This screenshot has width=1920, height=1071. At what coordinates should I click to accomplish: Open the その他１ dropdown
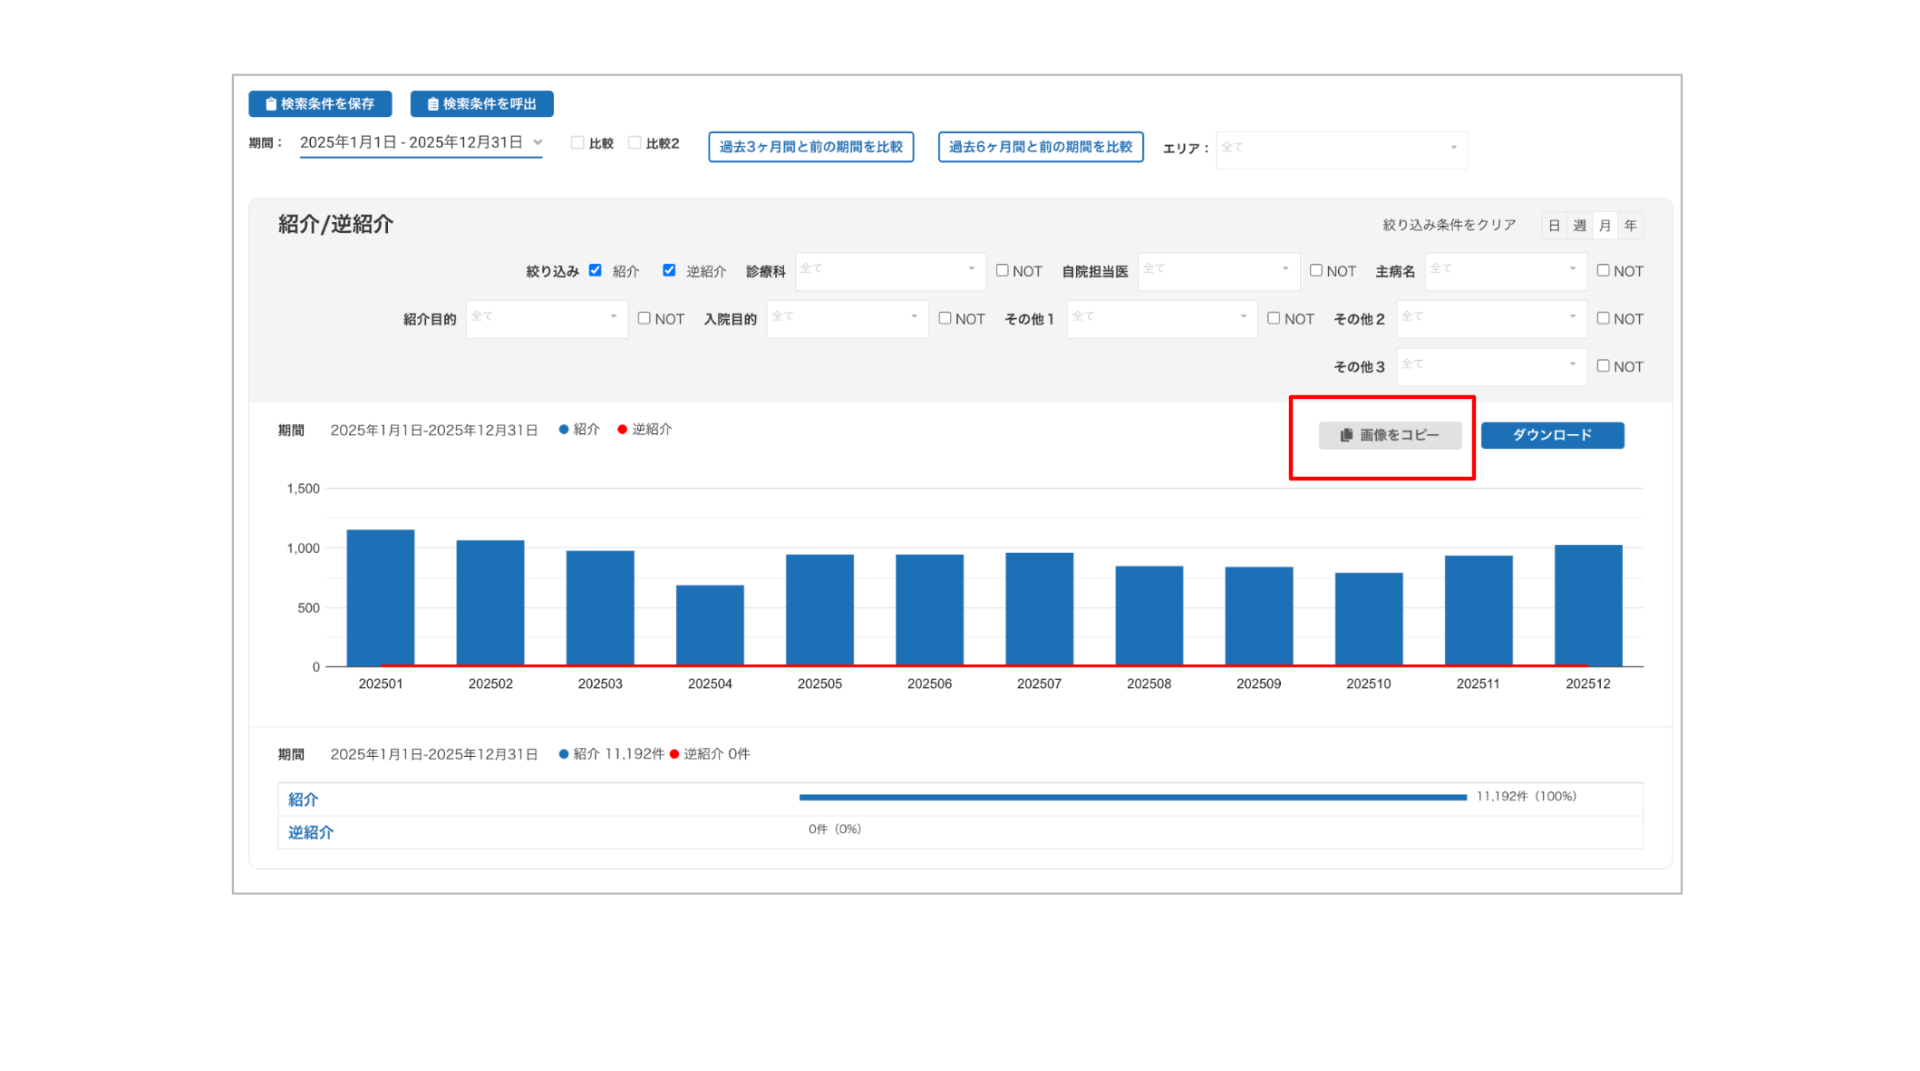1162,319
